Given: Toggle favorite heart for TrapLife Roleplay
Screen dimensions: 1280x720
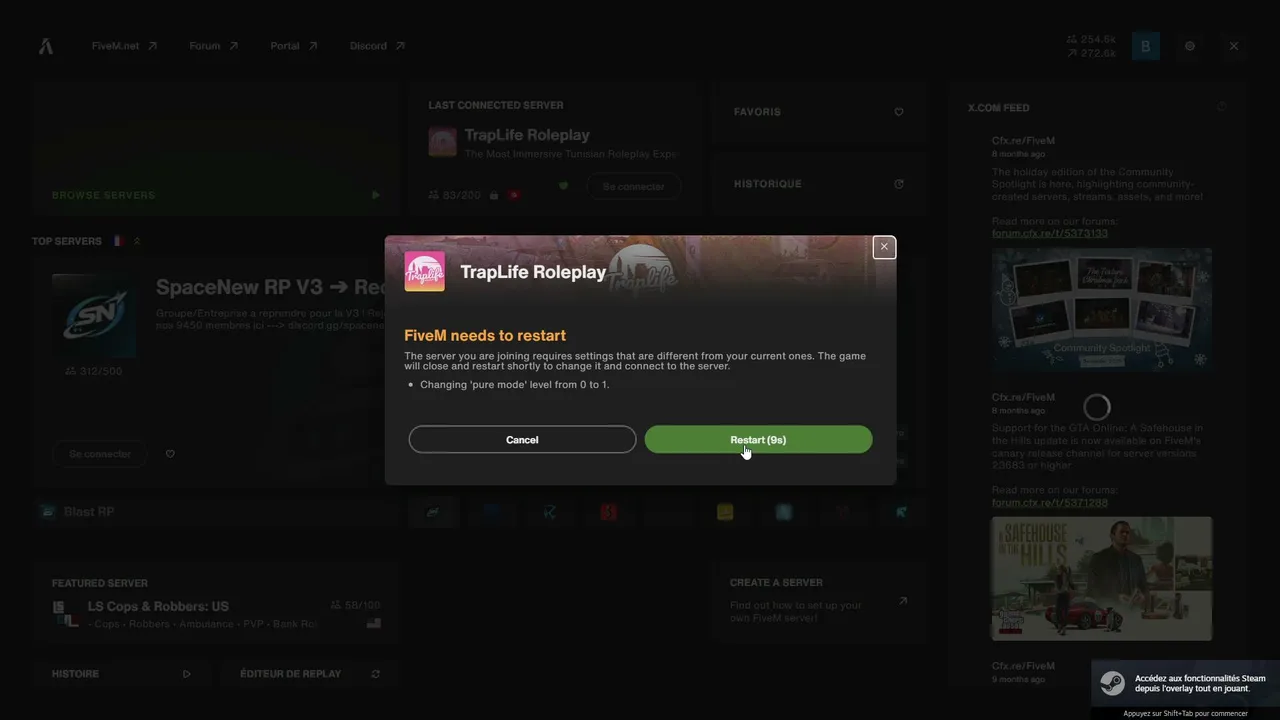Looking at the screenshot, I should tap(563, 186).
